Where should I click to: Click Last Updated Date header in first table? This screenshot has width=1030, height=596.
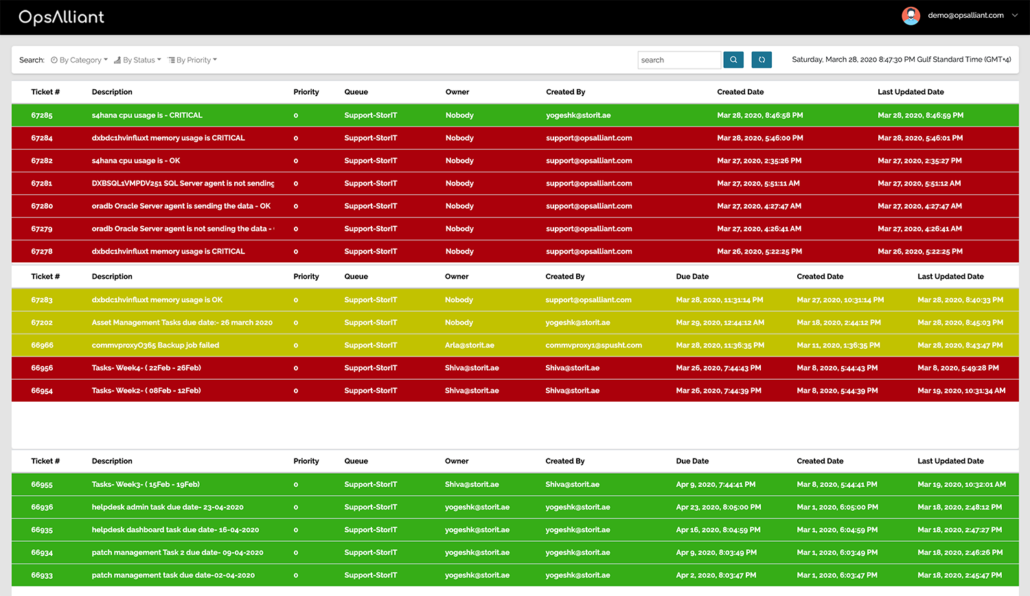910,92
